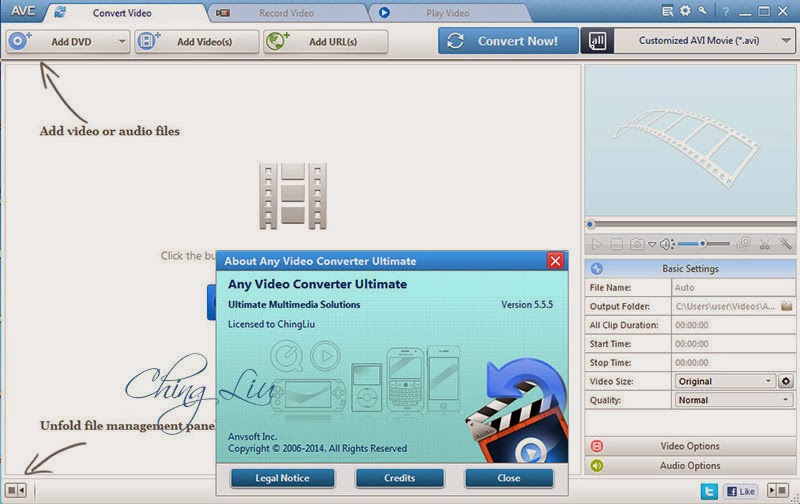This screenshot has height=504, width=800.
Task: Click the Version 5.5.5 text
Action: [x=527, y=305]
